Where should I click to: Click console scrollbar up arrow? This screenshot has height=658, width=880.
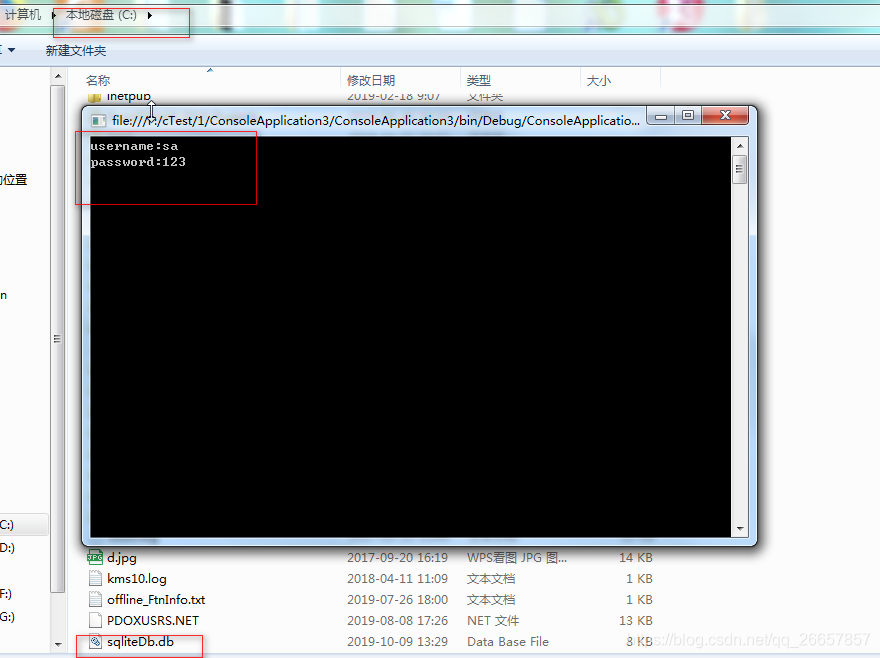pyautogui.click(x=740, y=146)
